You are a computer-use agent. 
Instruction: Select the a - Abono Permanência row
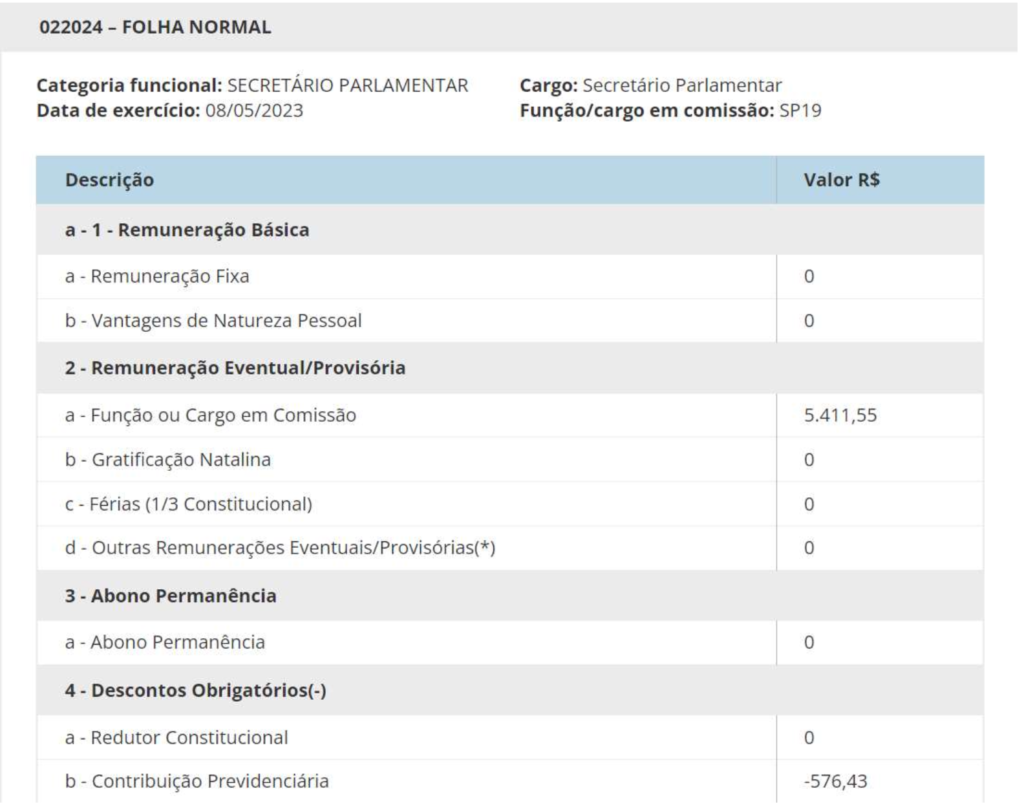(165, 642)
